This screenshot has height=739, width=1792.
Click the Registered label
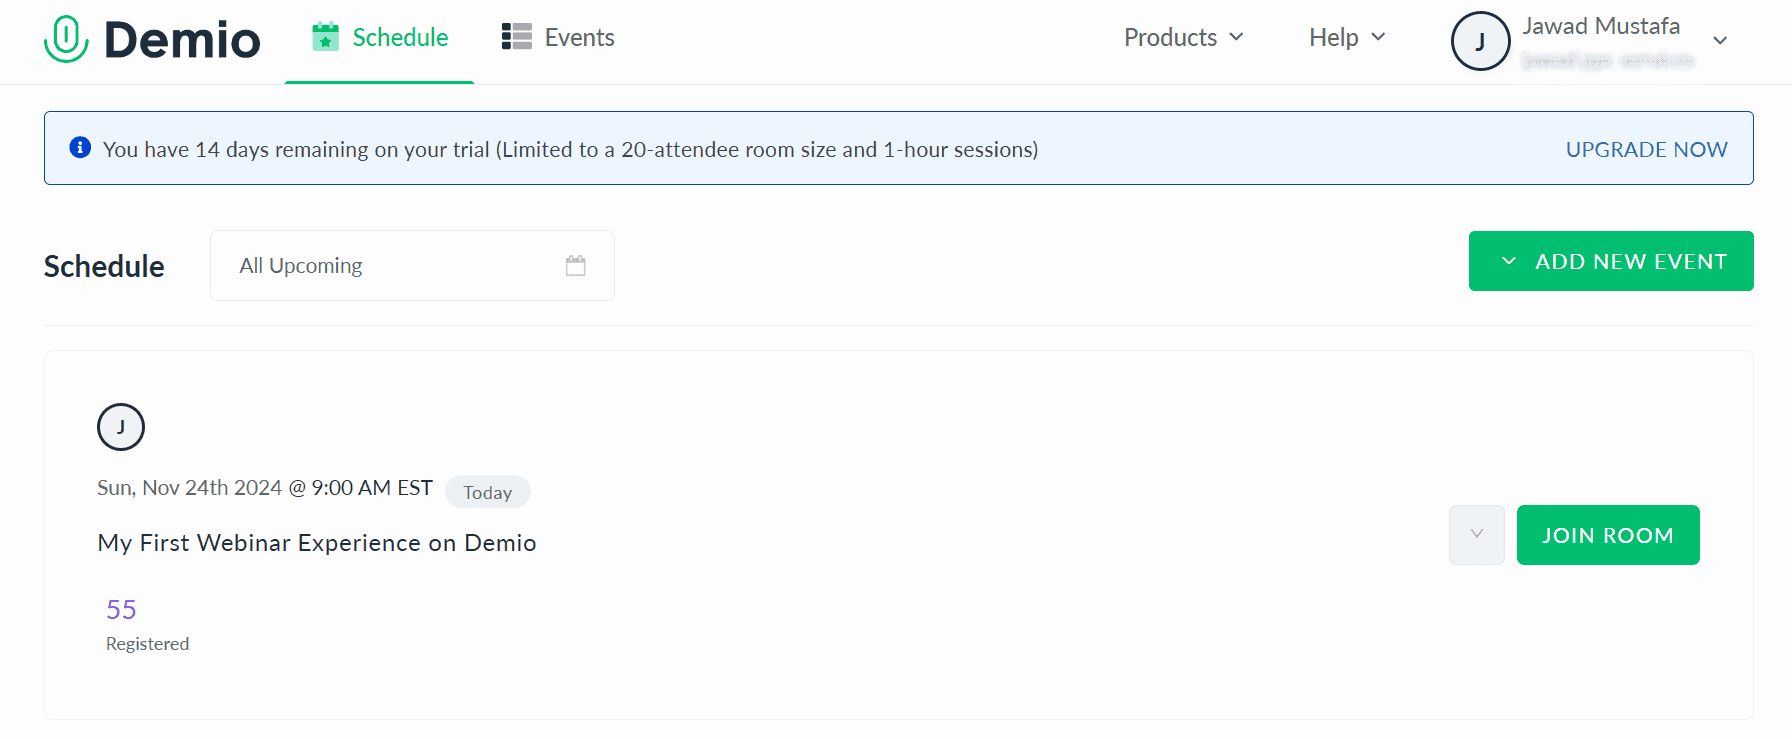(x=147, y=644)
